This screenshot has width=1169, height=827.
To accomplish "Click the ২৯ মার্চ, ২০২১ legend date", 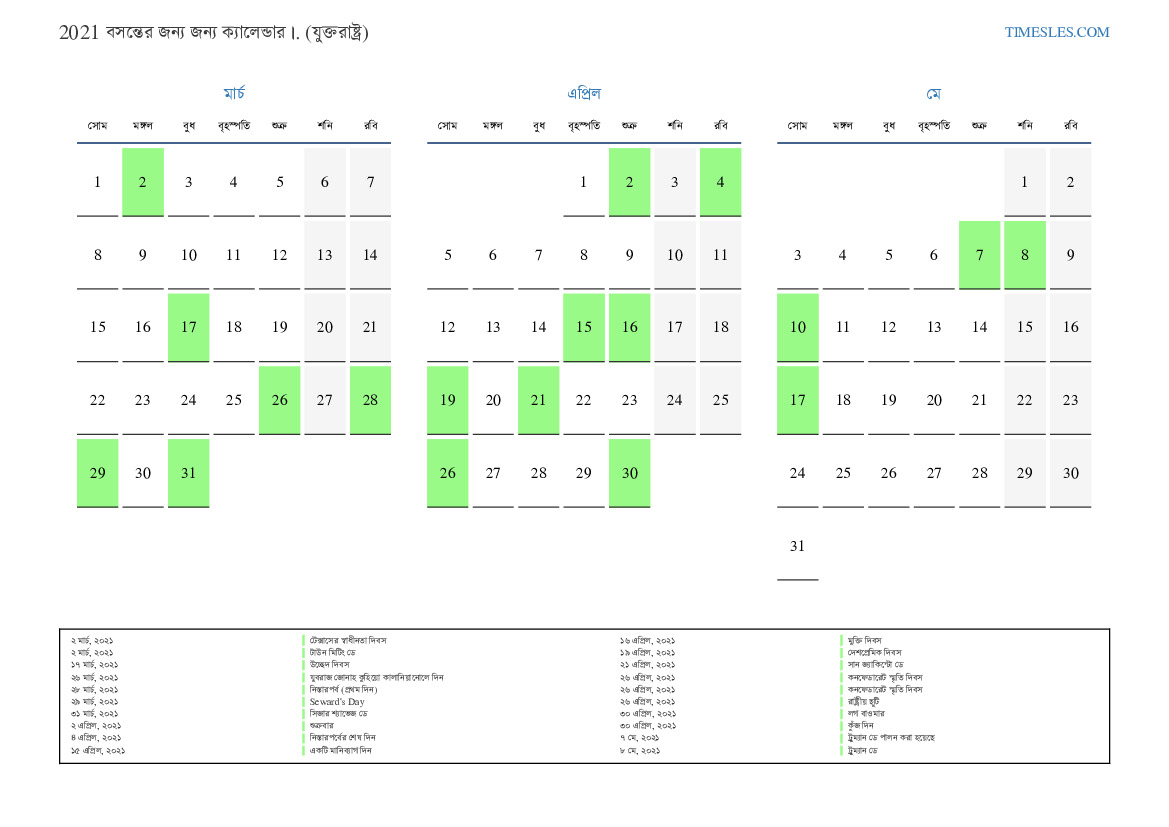I will [95, 701].
